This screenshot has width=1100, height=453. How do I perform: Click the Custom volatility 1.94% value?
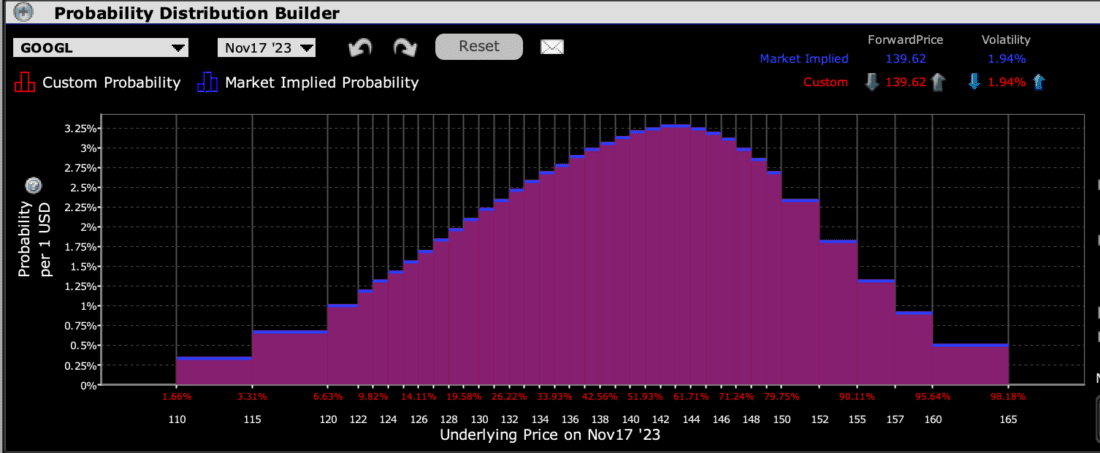(x=1007, y=83)
